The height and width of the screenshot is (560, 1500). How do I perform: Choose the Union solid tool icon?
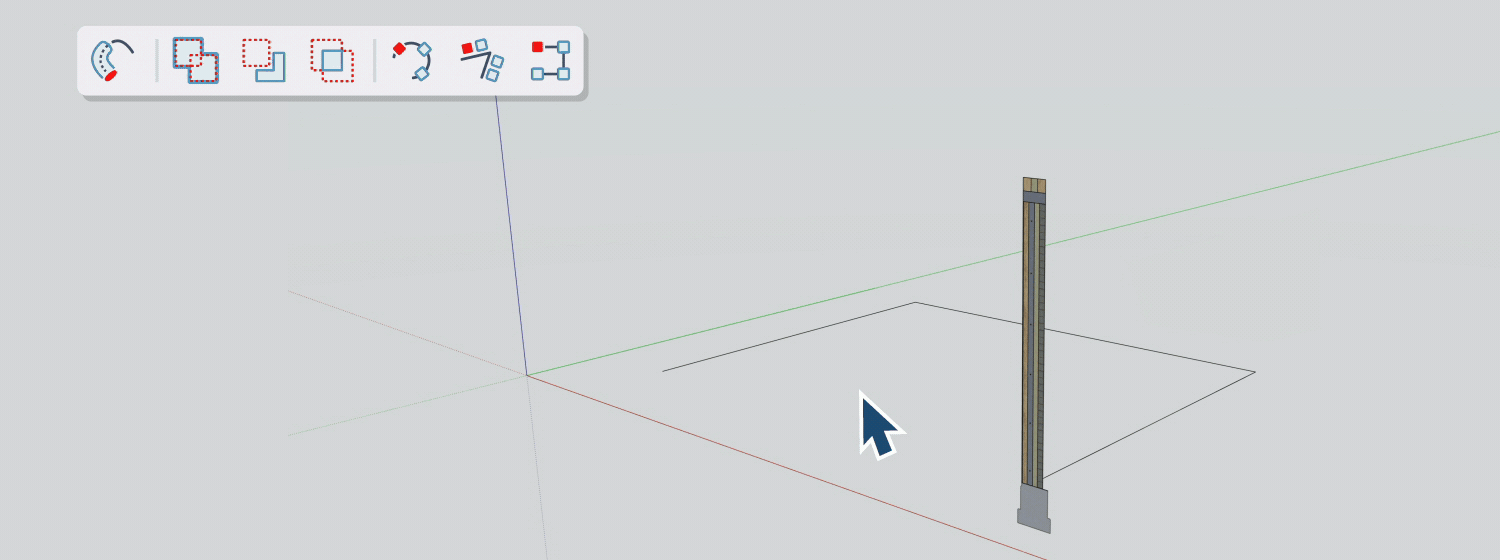[196, 60]
